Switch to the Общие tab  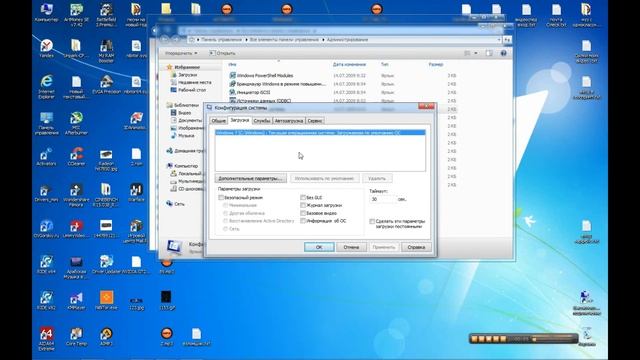[x=218, y=121]
